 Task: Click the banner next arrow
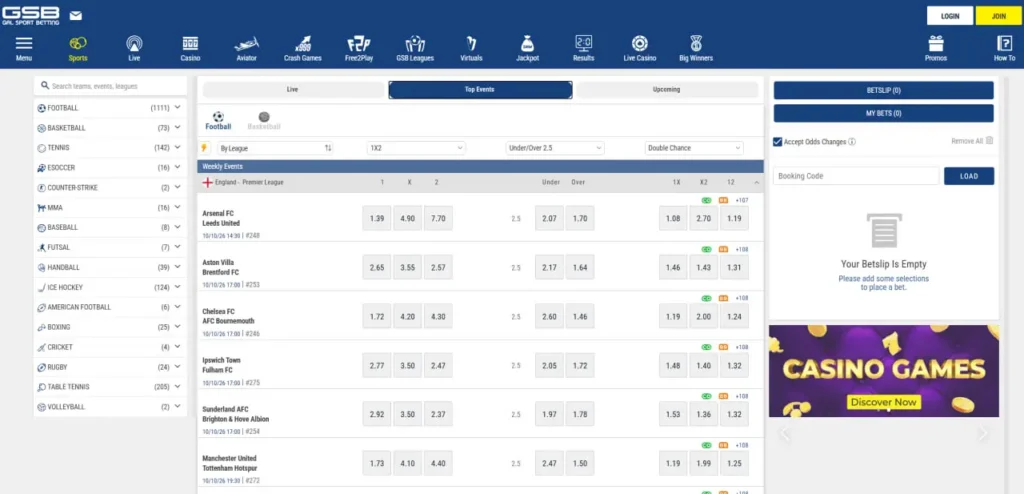pos(983,434)
